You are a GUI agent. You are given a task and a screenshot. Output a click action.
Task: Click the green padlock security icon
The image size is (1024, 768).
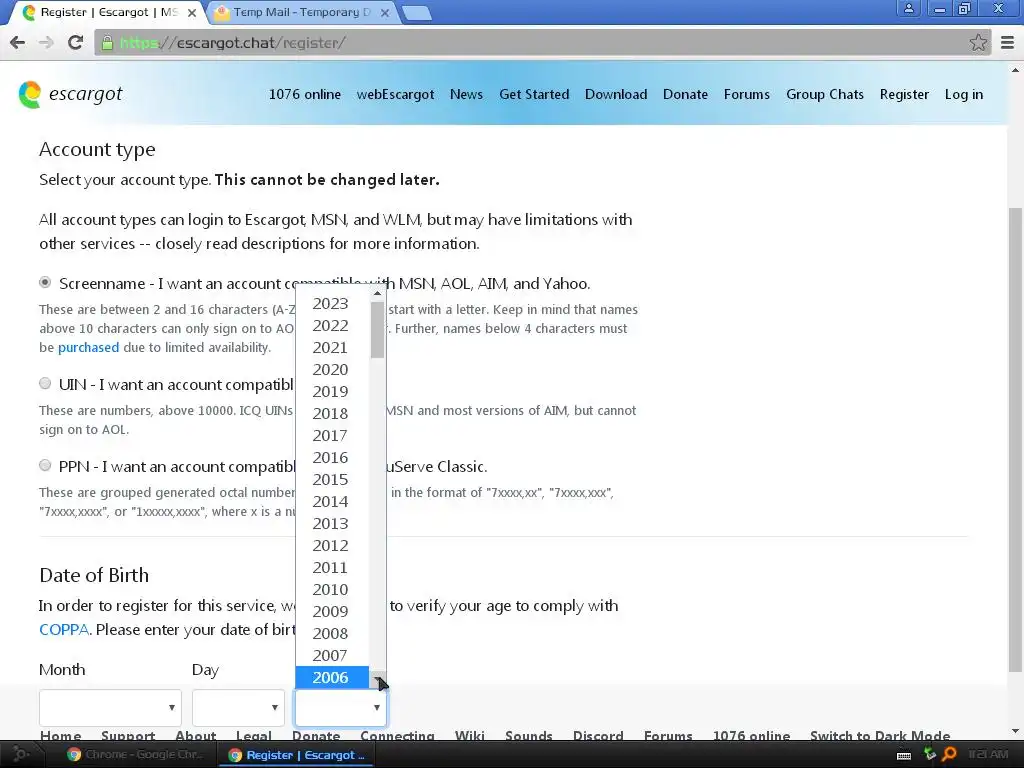[x=107, y=43]
